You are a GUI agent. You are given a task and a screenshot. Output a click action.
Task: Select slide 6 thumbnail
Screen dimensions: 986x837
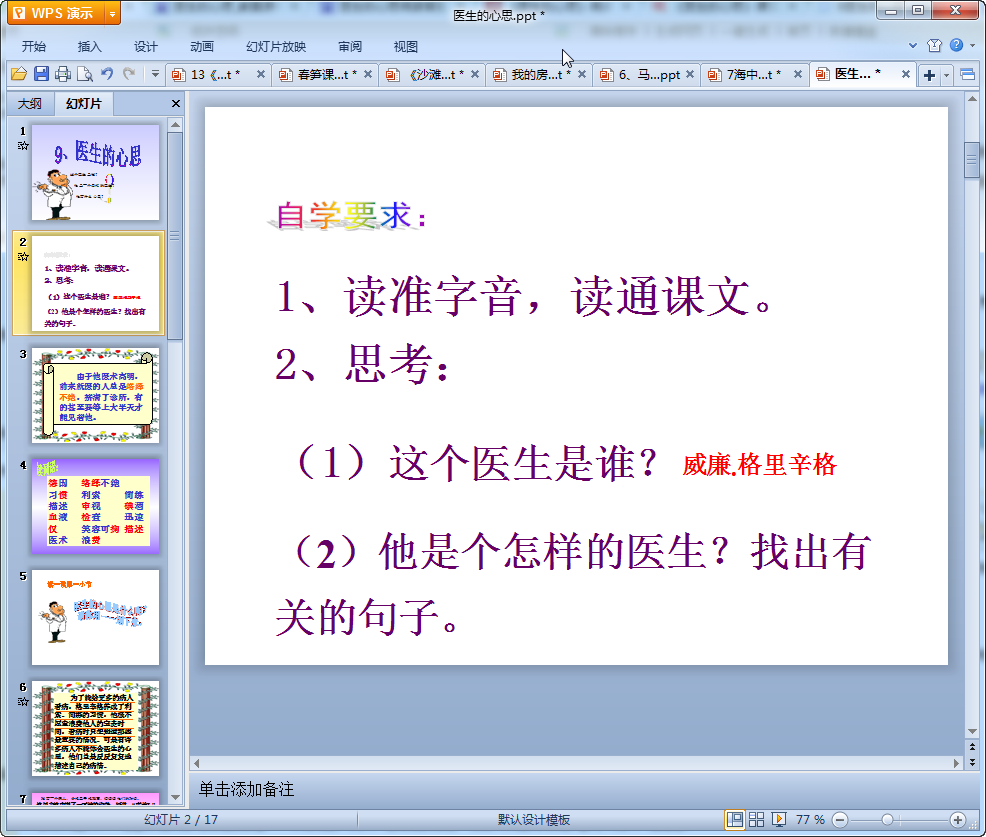pos(96,728)
